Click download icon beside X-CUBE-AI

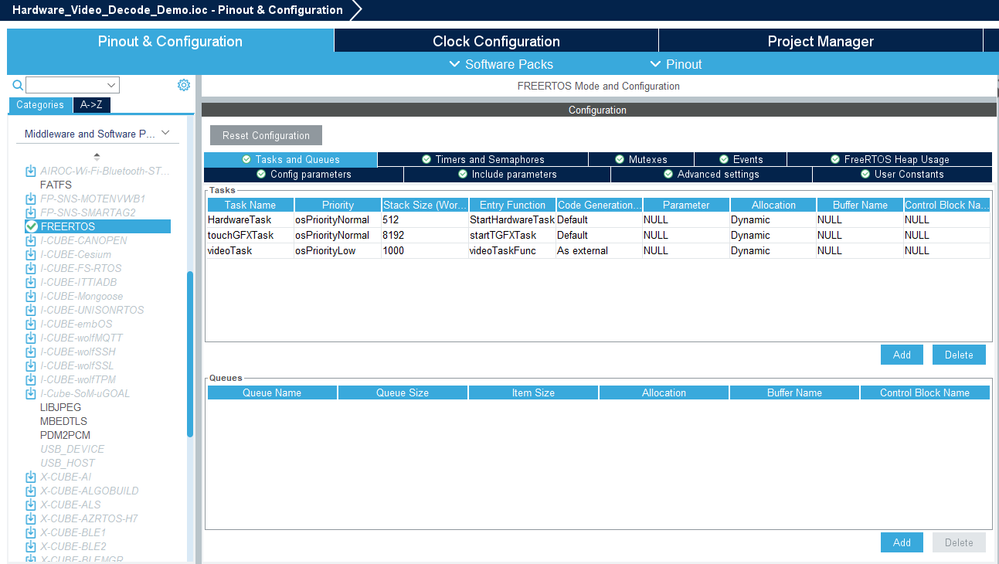(x=31, y=477)
